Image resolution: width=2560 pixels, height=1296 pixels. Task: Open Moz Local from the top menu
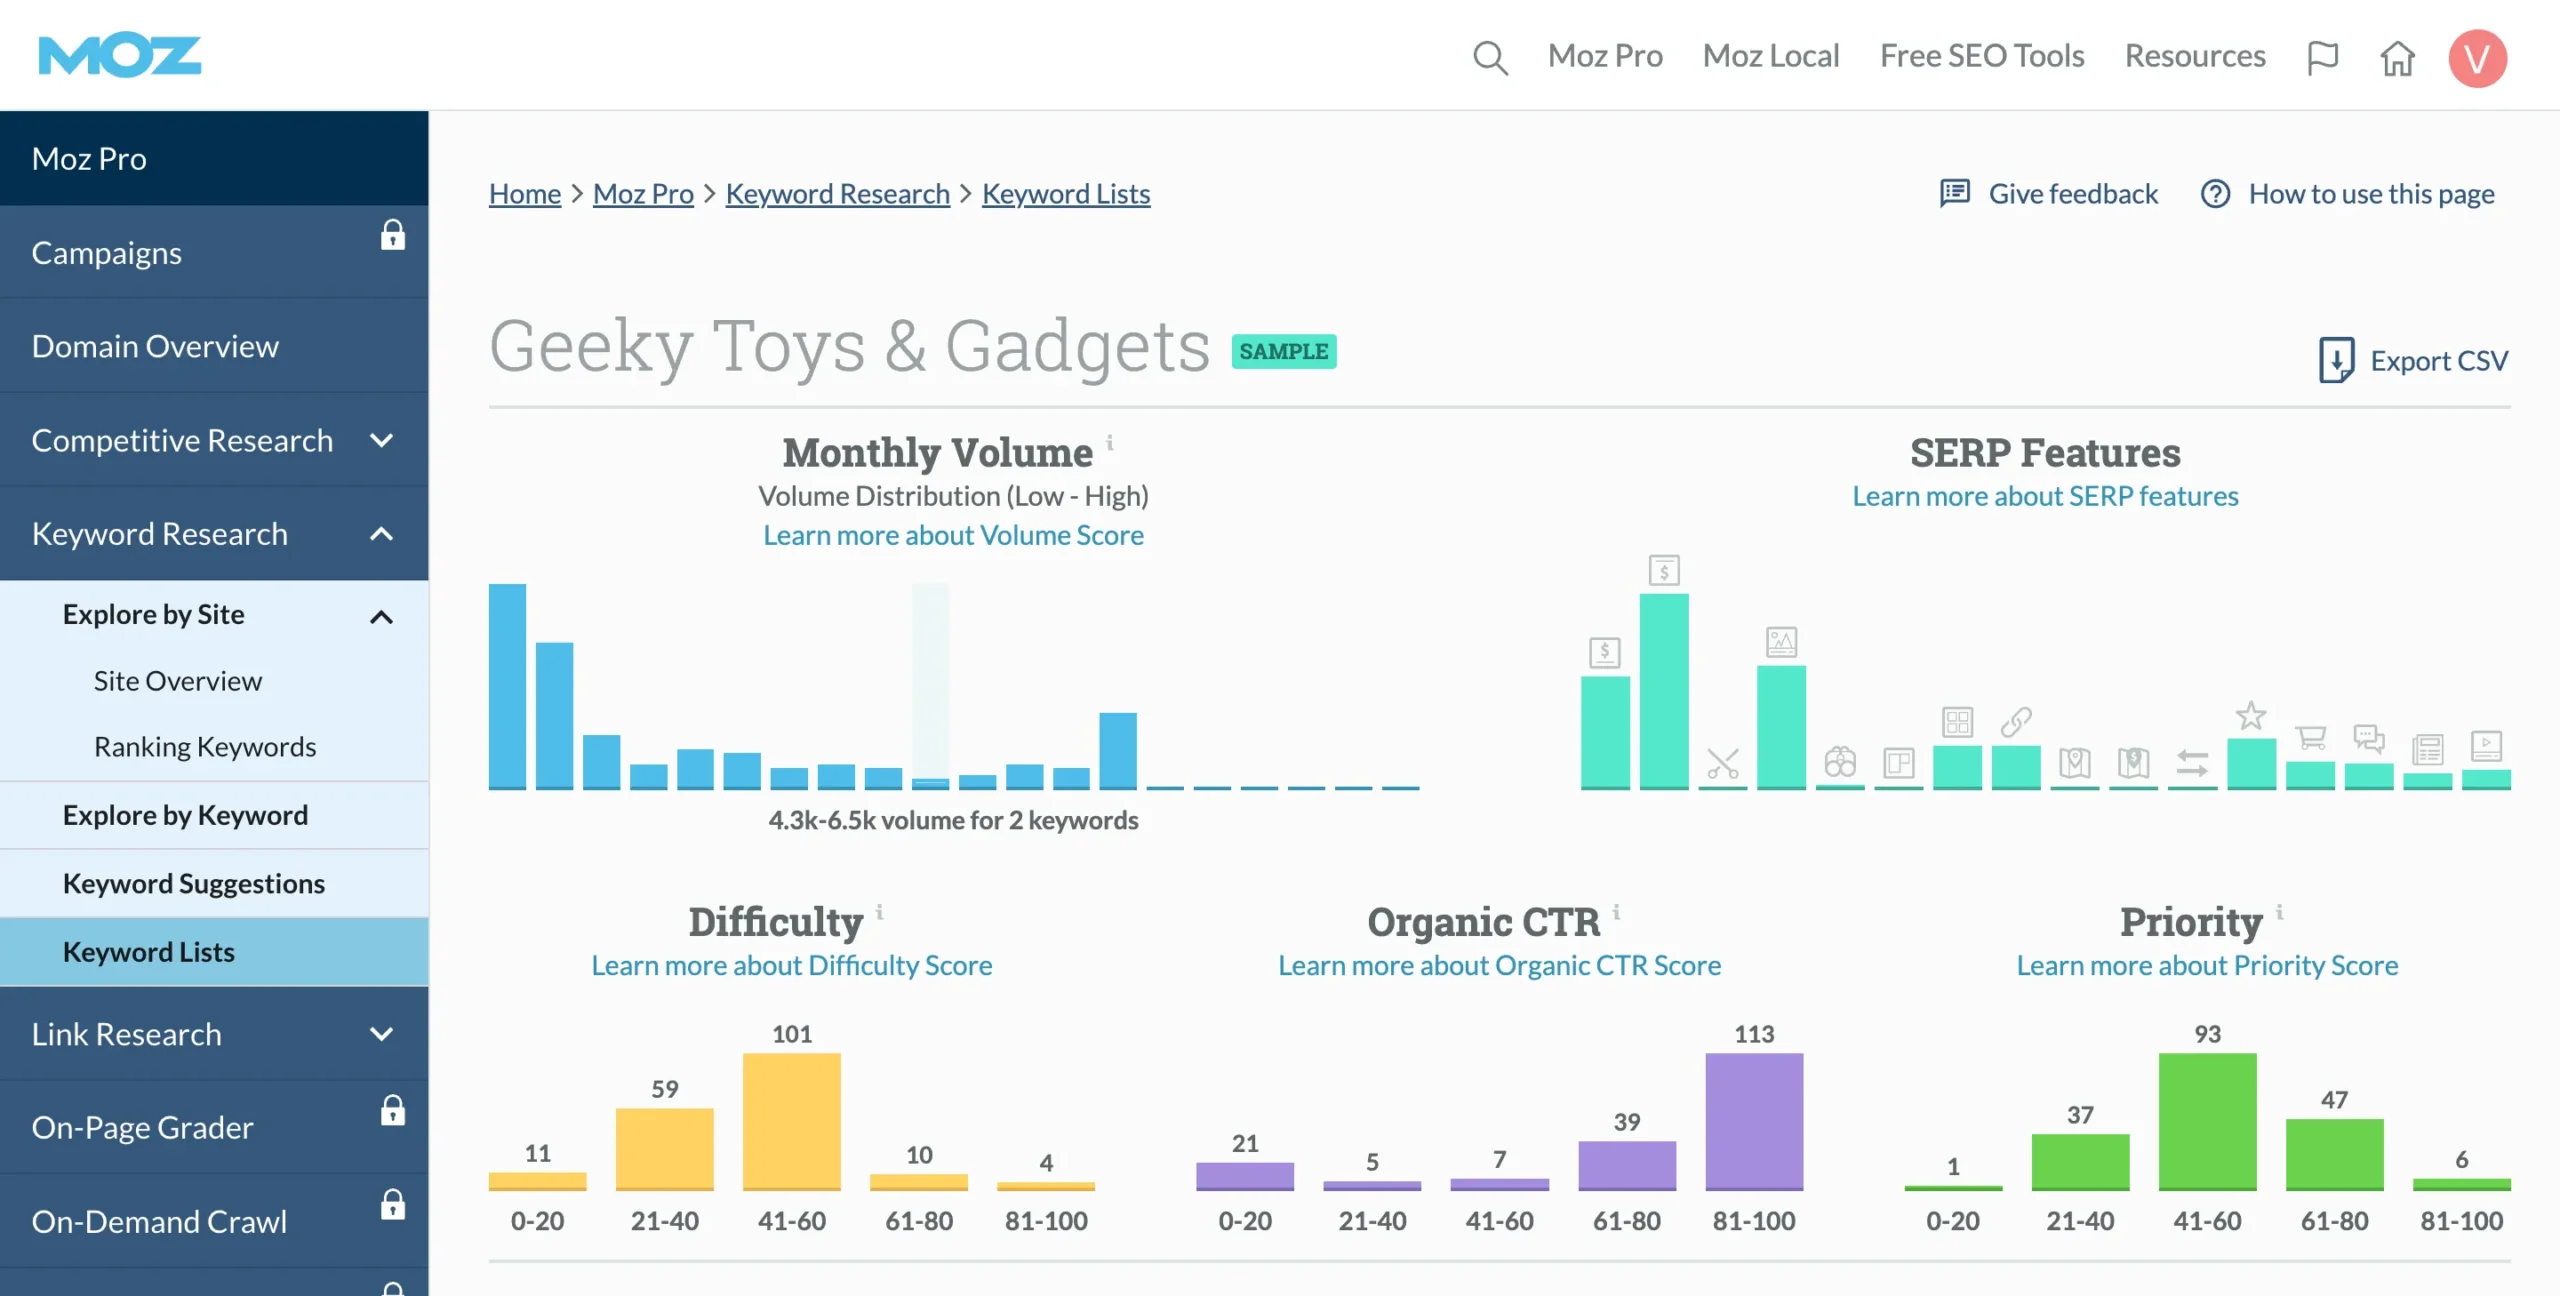point(1770,55)
